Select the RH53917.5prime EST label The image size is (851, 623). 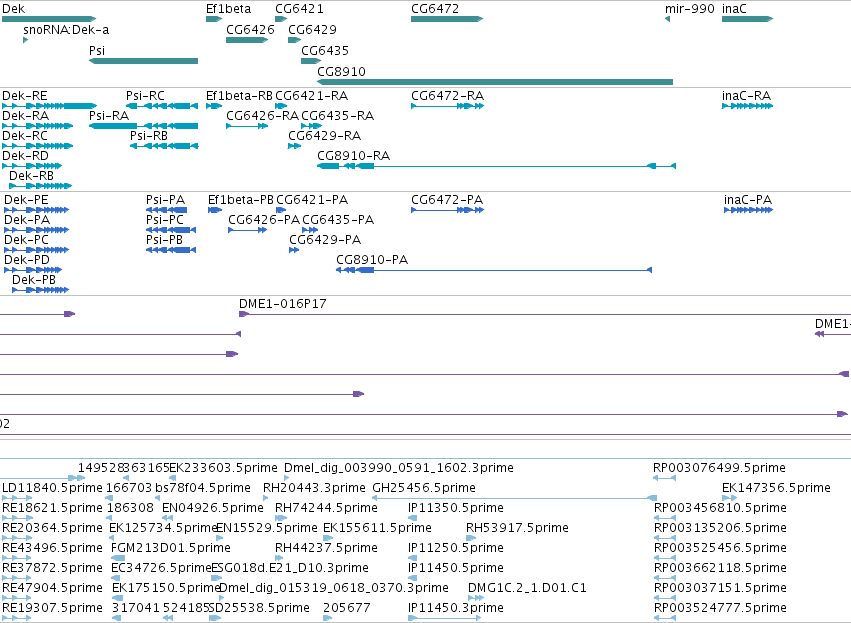click(517, 528)
